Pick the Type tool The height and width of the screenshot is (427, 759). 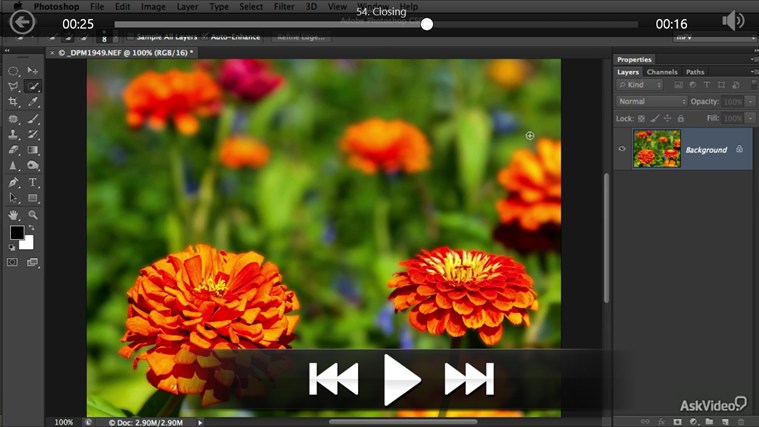point(33,183)
